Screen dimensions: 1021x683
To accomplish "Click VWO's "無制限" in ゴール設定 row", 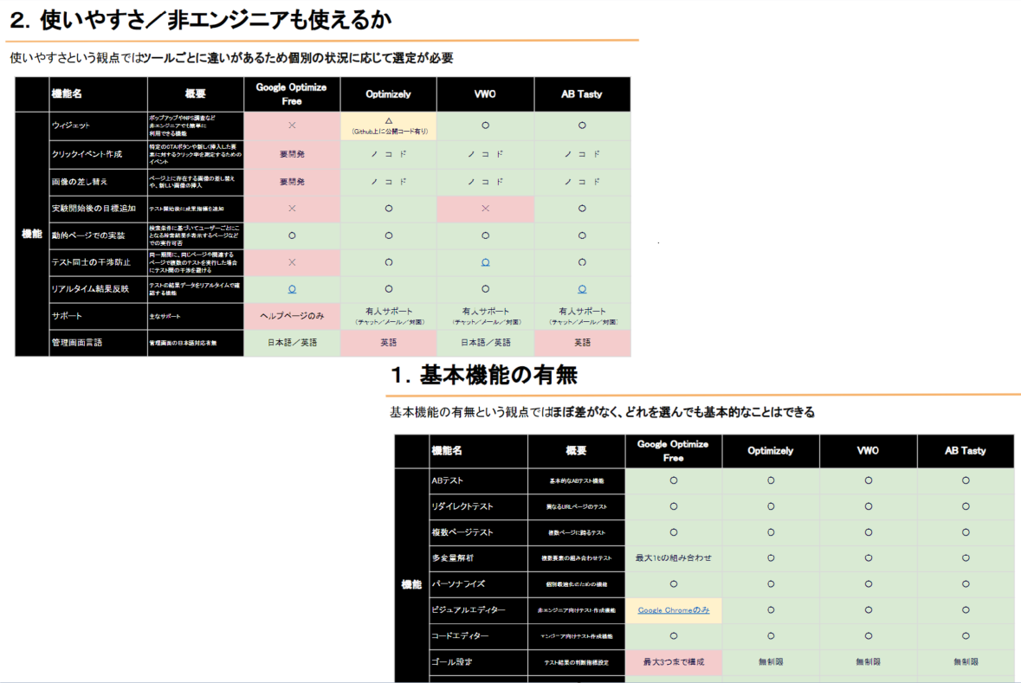I will coord(868,662).
